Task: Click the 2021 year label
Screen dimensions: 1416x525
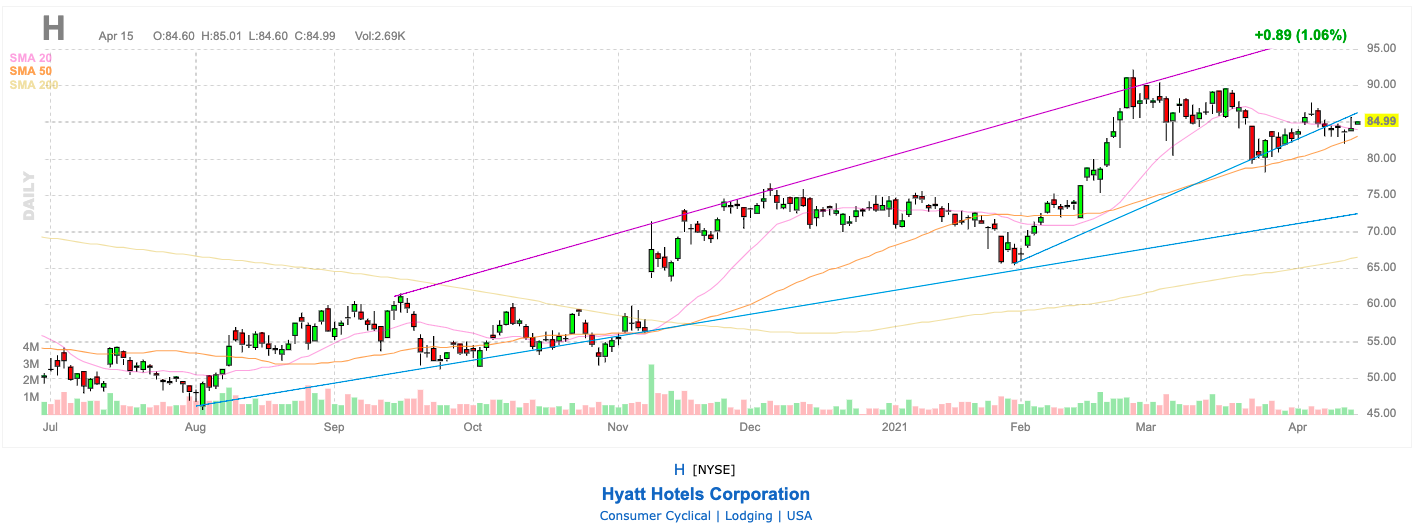Action: click(x=897, y=428)
